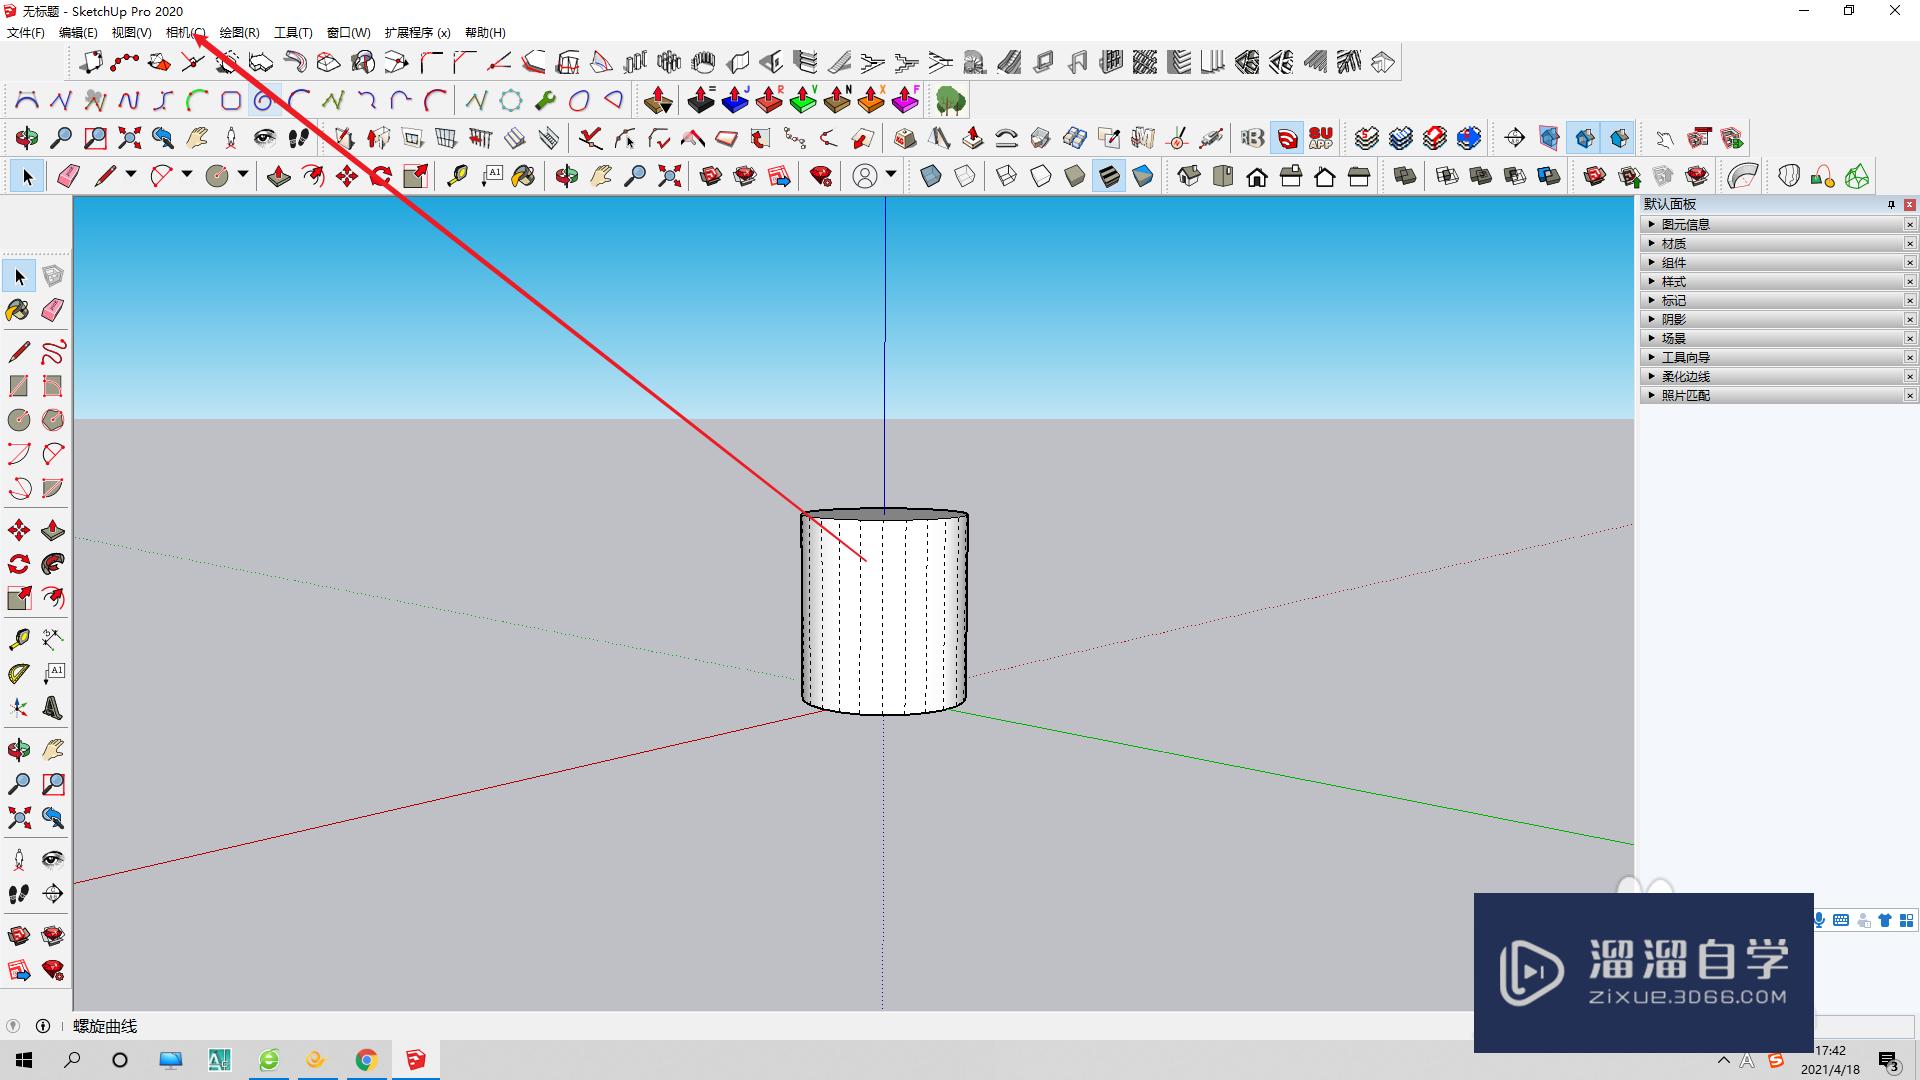Pick the Freehand tool in left toolbar
Viewport: 1920px width, 1080px height.
click(x=53, y=352)
